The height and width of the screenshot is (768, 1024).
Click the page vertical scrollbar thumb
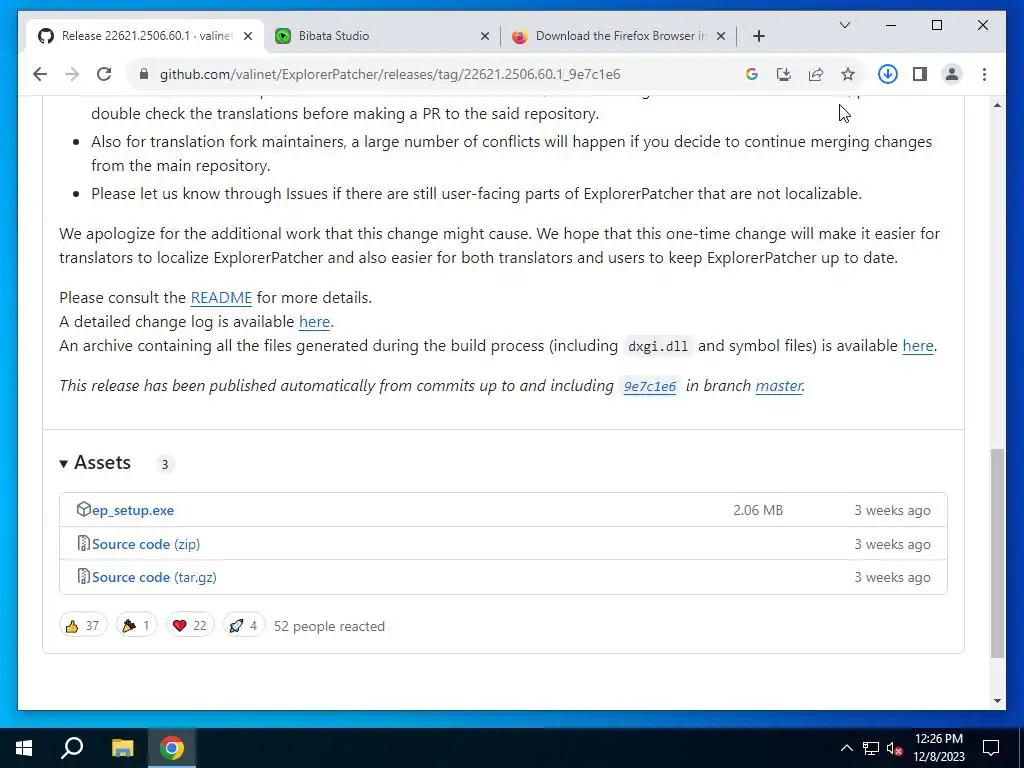click(997, 552)
